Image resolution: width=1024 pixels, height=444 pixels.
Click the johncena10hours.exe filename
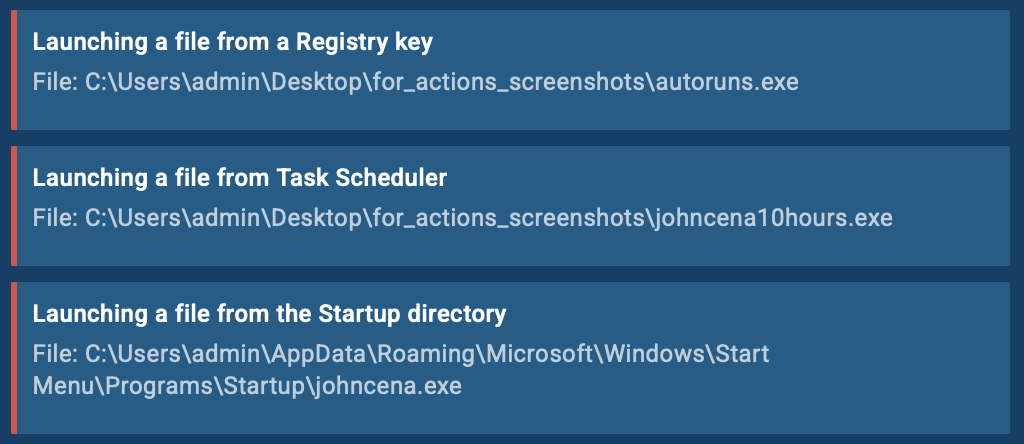pyautogui.click(x=770, y=217)
